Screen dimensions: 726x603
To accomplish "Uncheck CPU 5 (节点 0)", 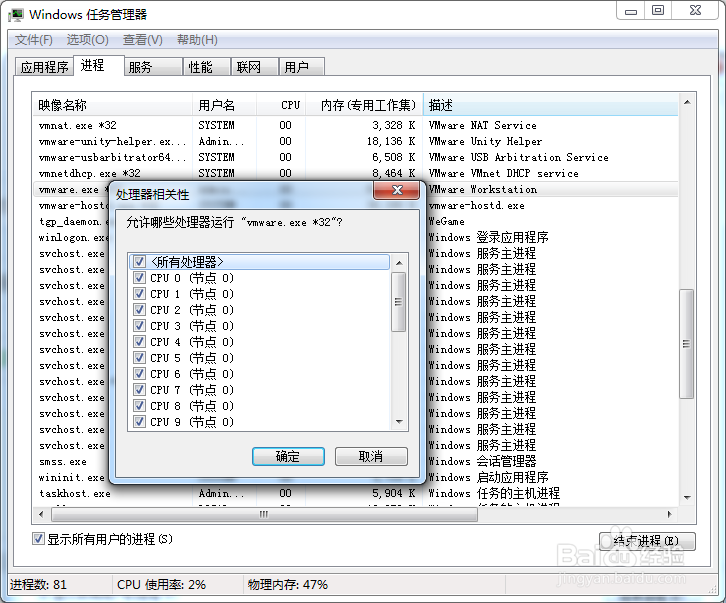I will click(139, 358).
